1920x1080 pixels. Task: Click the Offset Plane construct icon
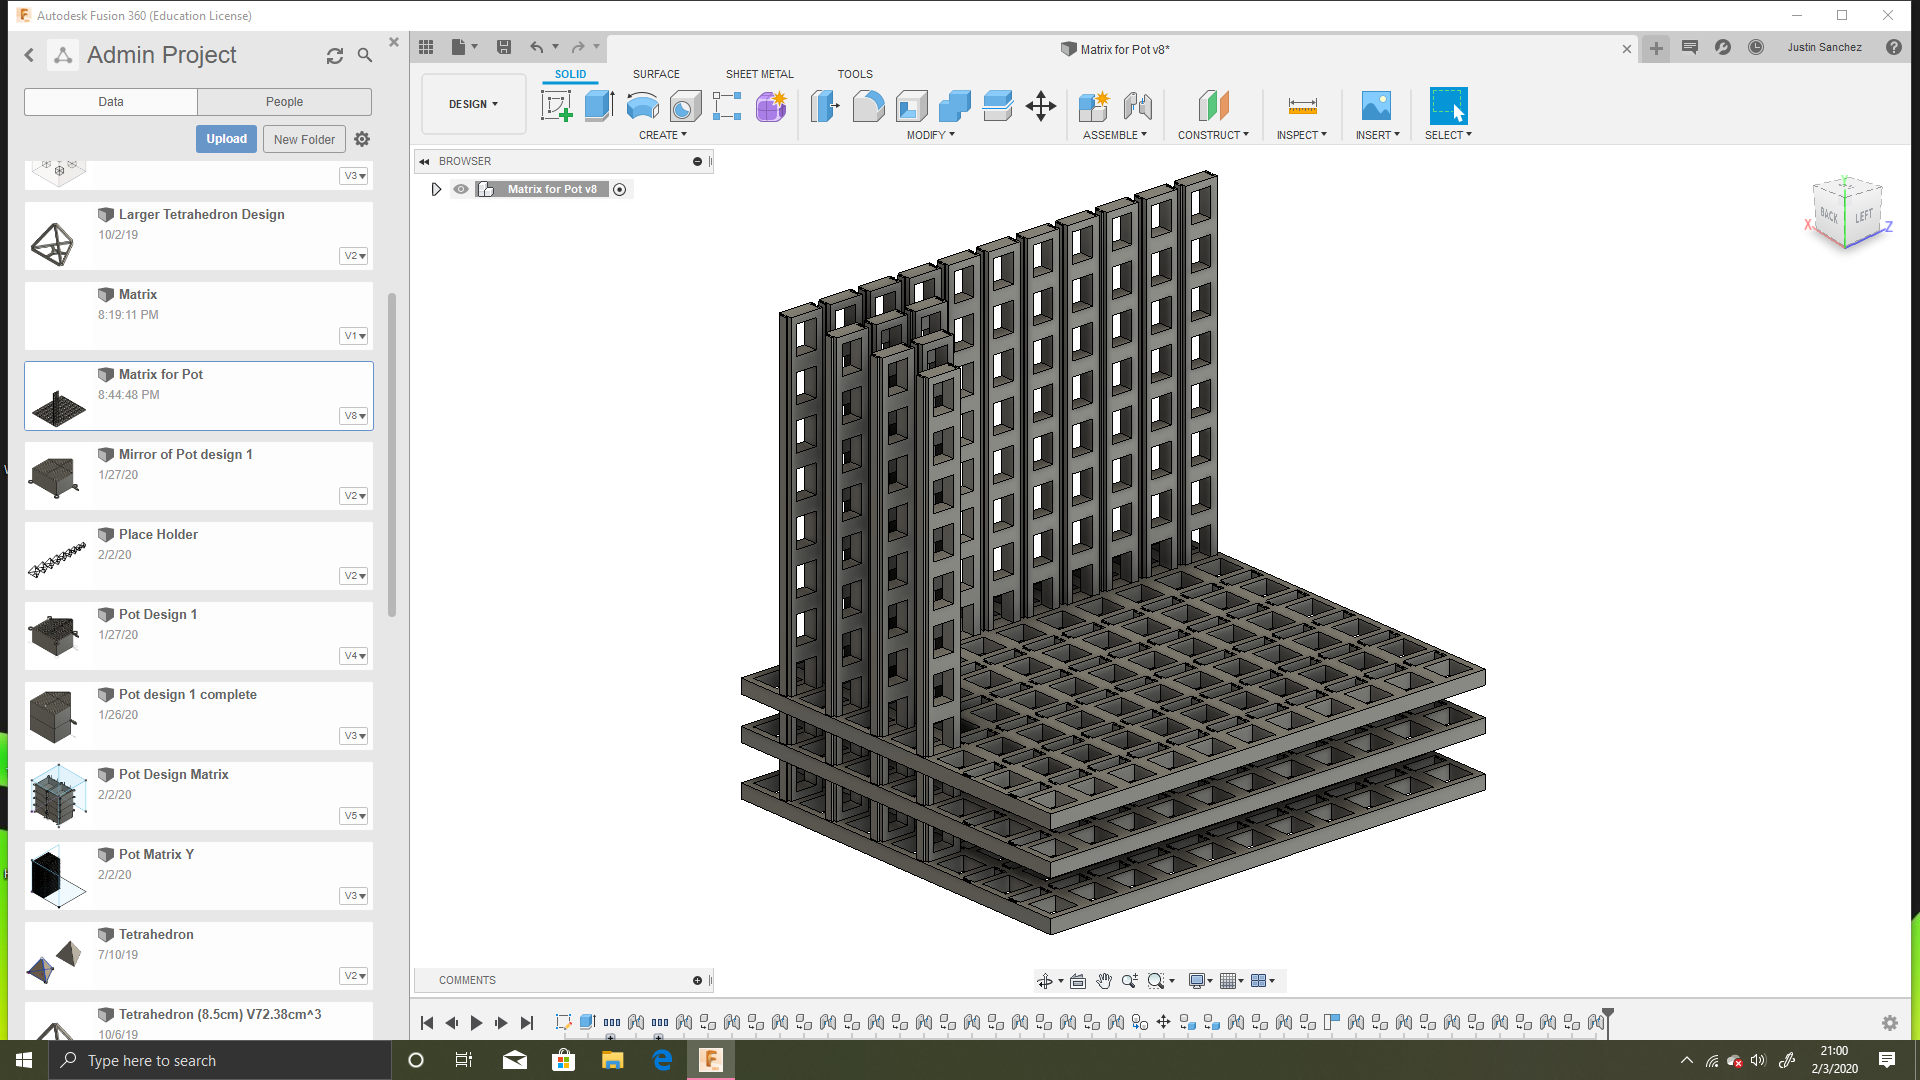click(1213, 106)
